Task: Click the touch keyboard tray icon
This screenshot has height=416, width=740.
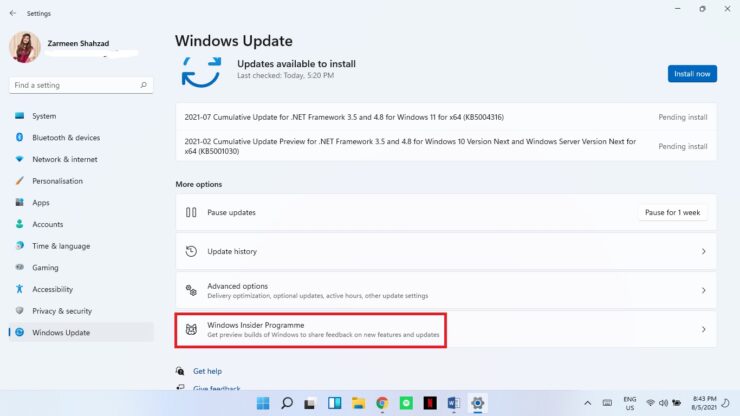Action: 607,403
